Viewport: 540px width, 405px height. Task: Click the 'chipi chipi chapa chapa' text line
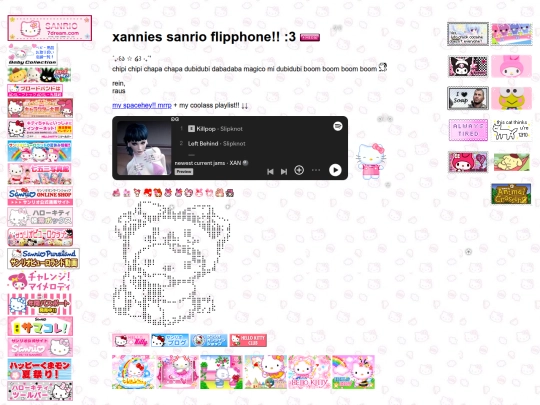(x=245, y=69)
